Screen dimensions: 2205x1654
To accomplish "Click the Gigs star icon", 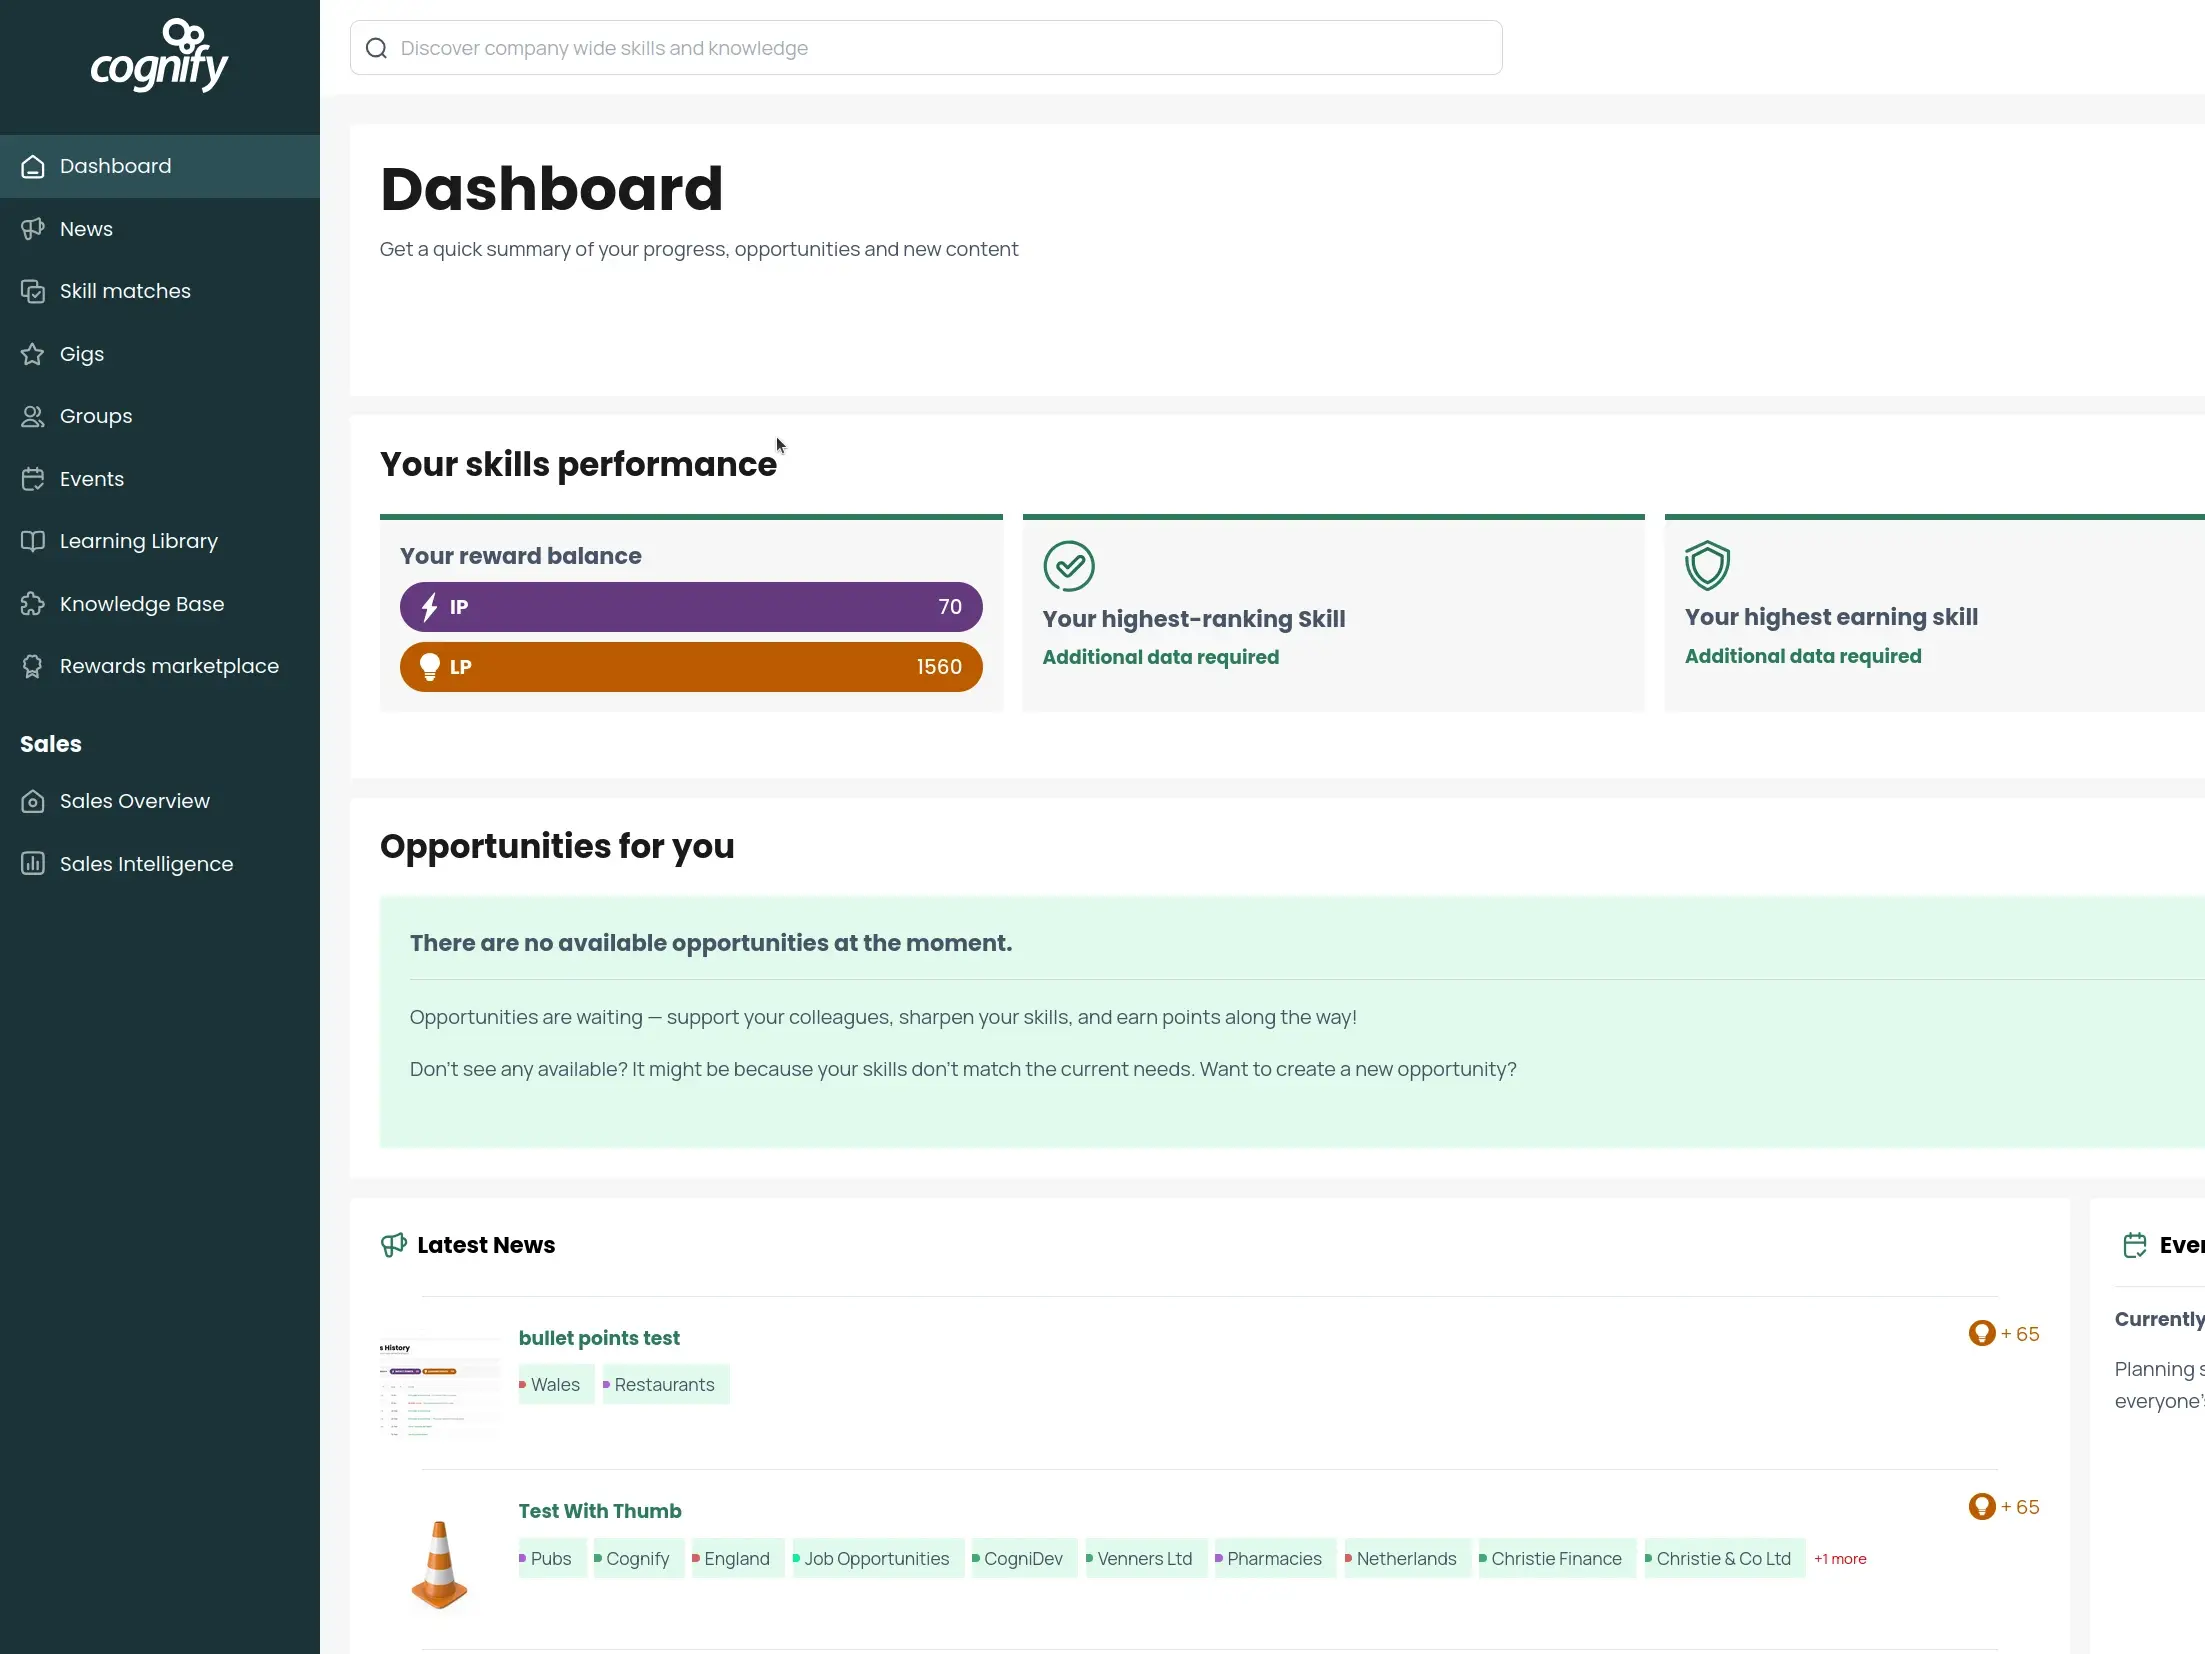I will tap(33, 354).
